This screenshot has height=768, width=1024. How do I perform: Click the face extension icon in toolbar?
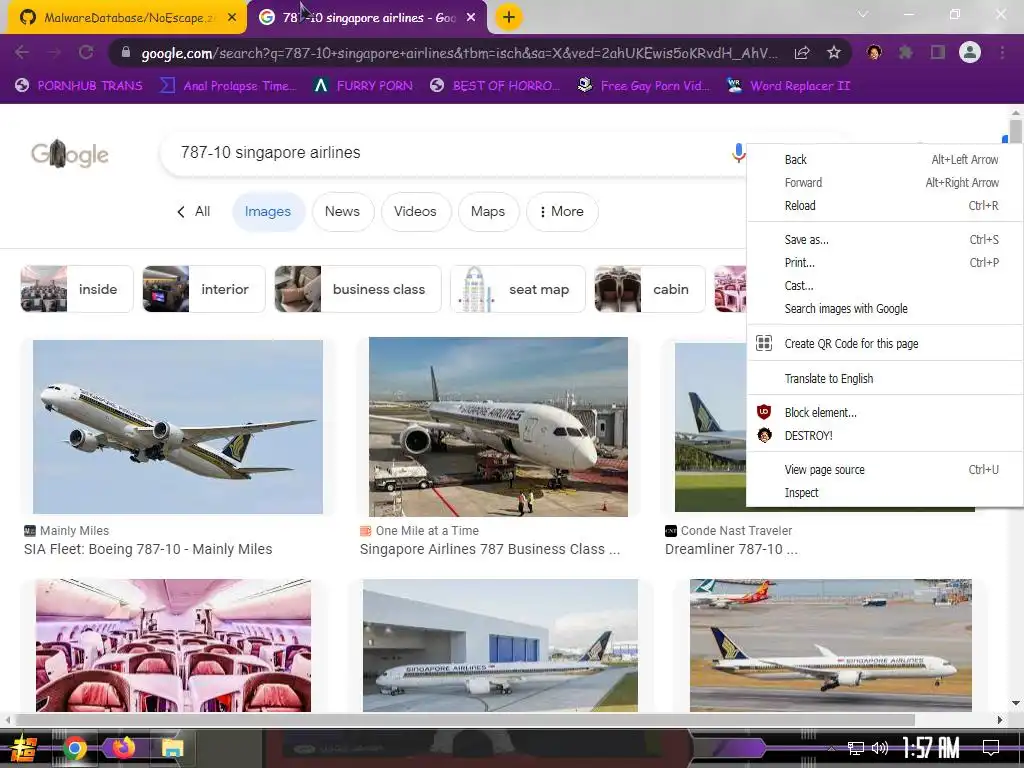coord(874,52)
